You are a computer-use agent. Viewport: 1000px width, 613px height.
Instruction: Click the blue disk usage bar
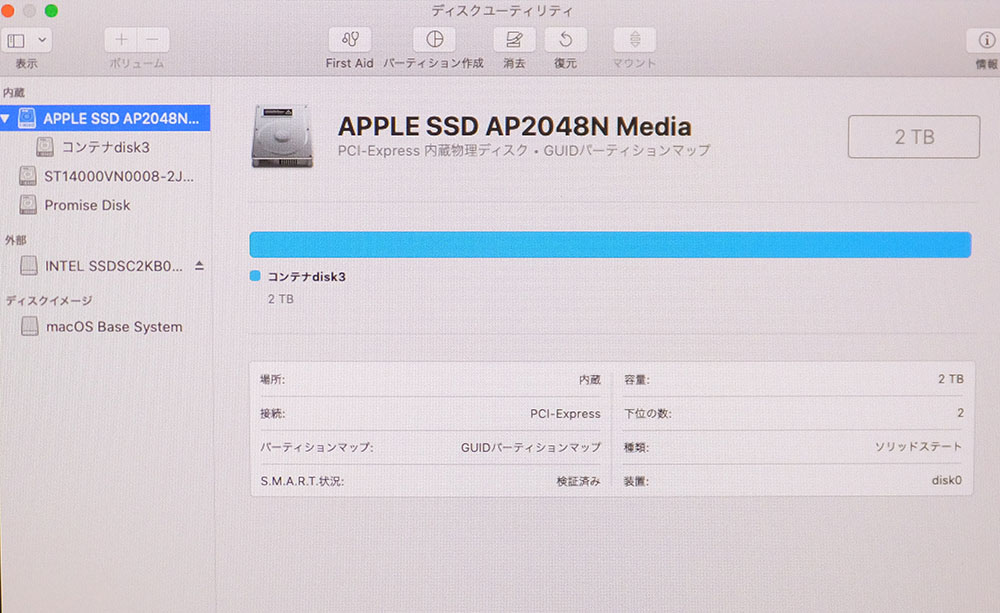pos(610,245)
